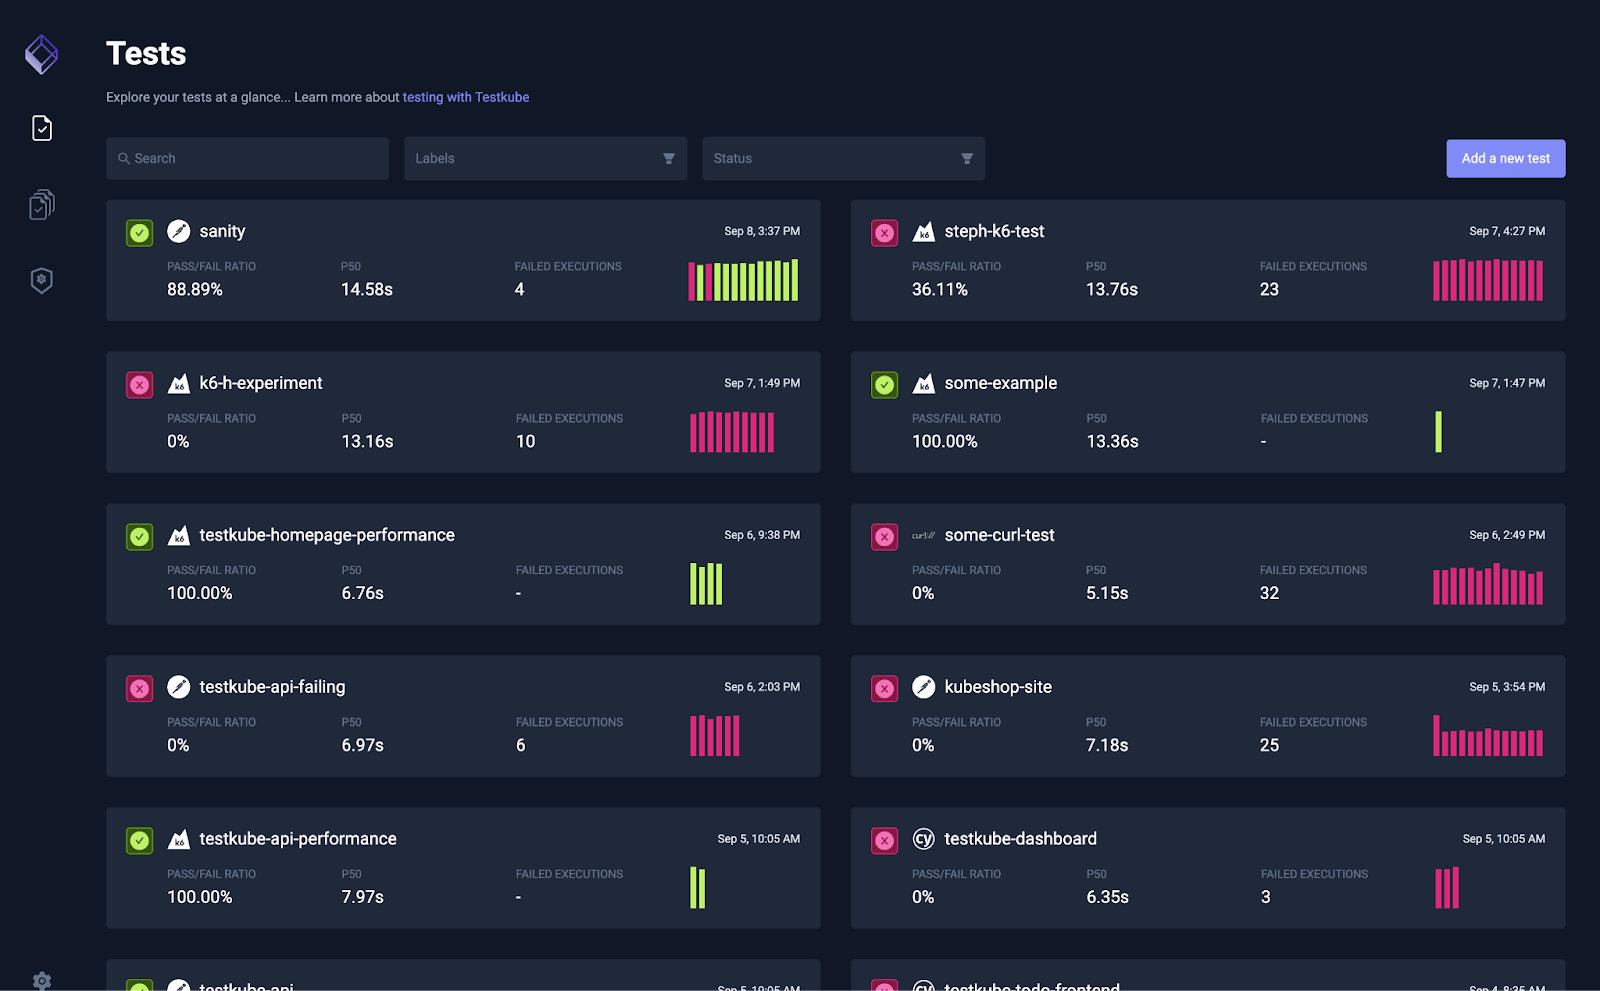Click the search magnifier icon in the search box

(x=124, y=158)
